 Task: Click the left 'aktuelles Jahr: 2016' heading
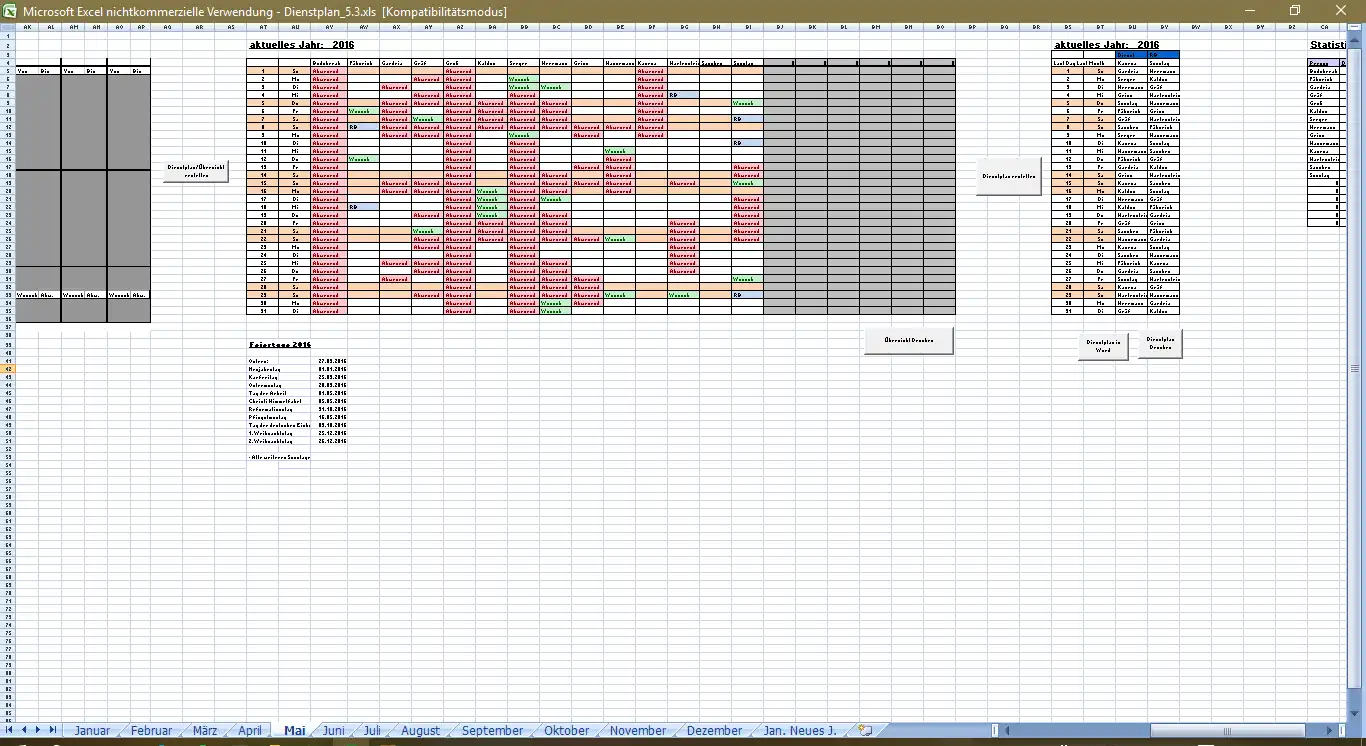pyautogui.click(x=301, y=45)
